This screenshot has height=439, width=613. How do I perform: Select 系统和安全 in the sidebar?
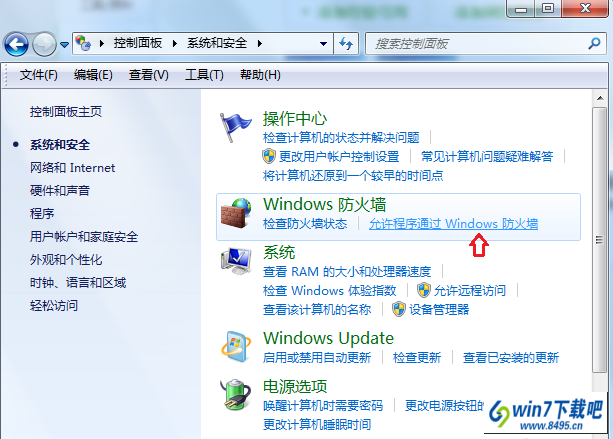(60, 145)
